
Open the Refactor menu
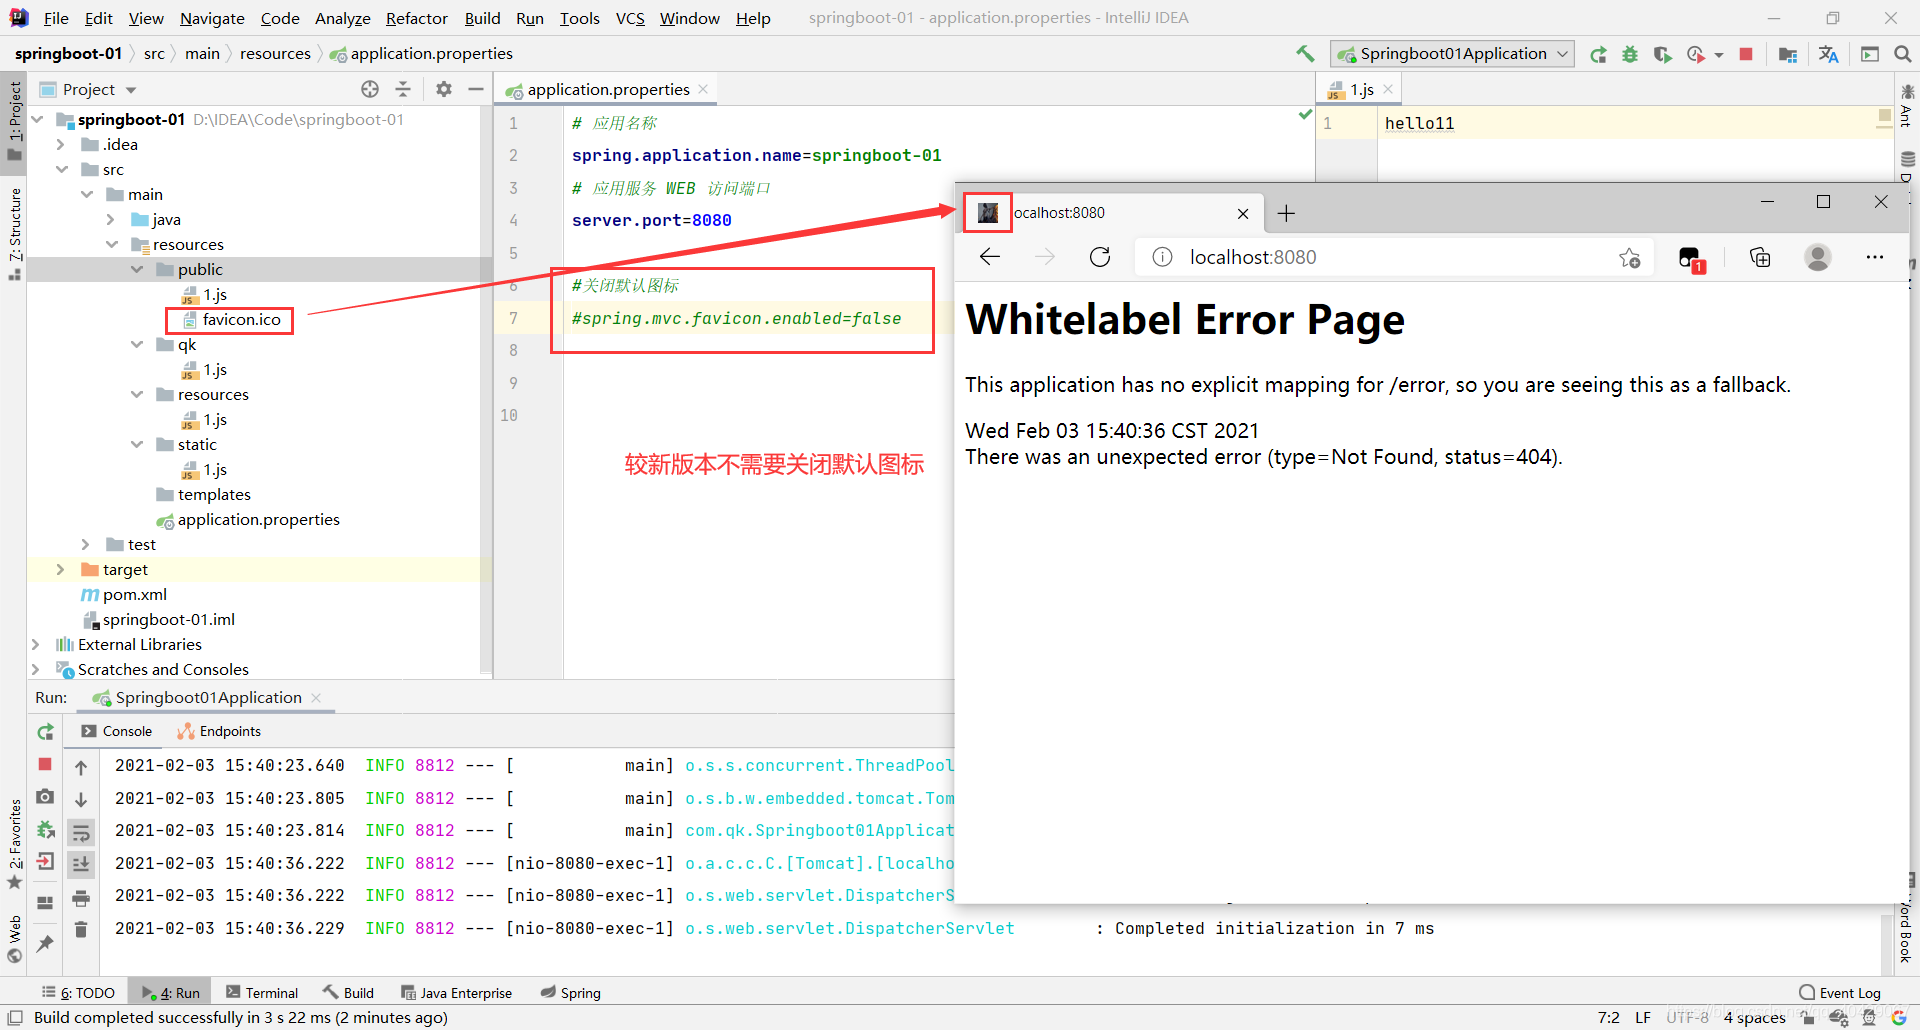pyautogui.click(x=416, y=18)
